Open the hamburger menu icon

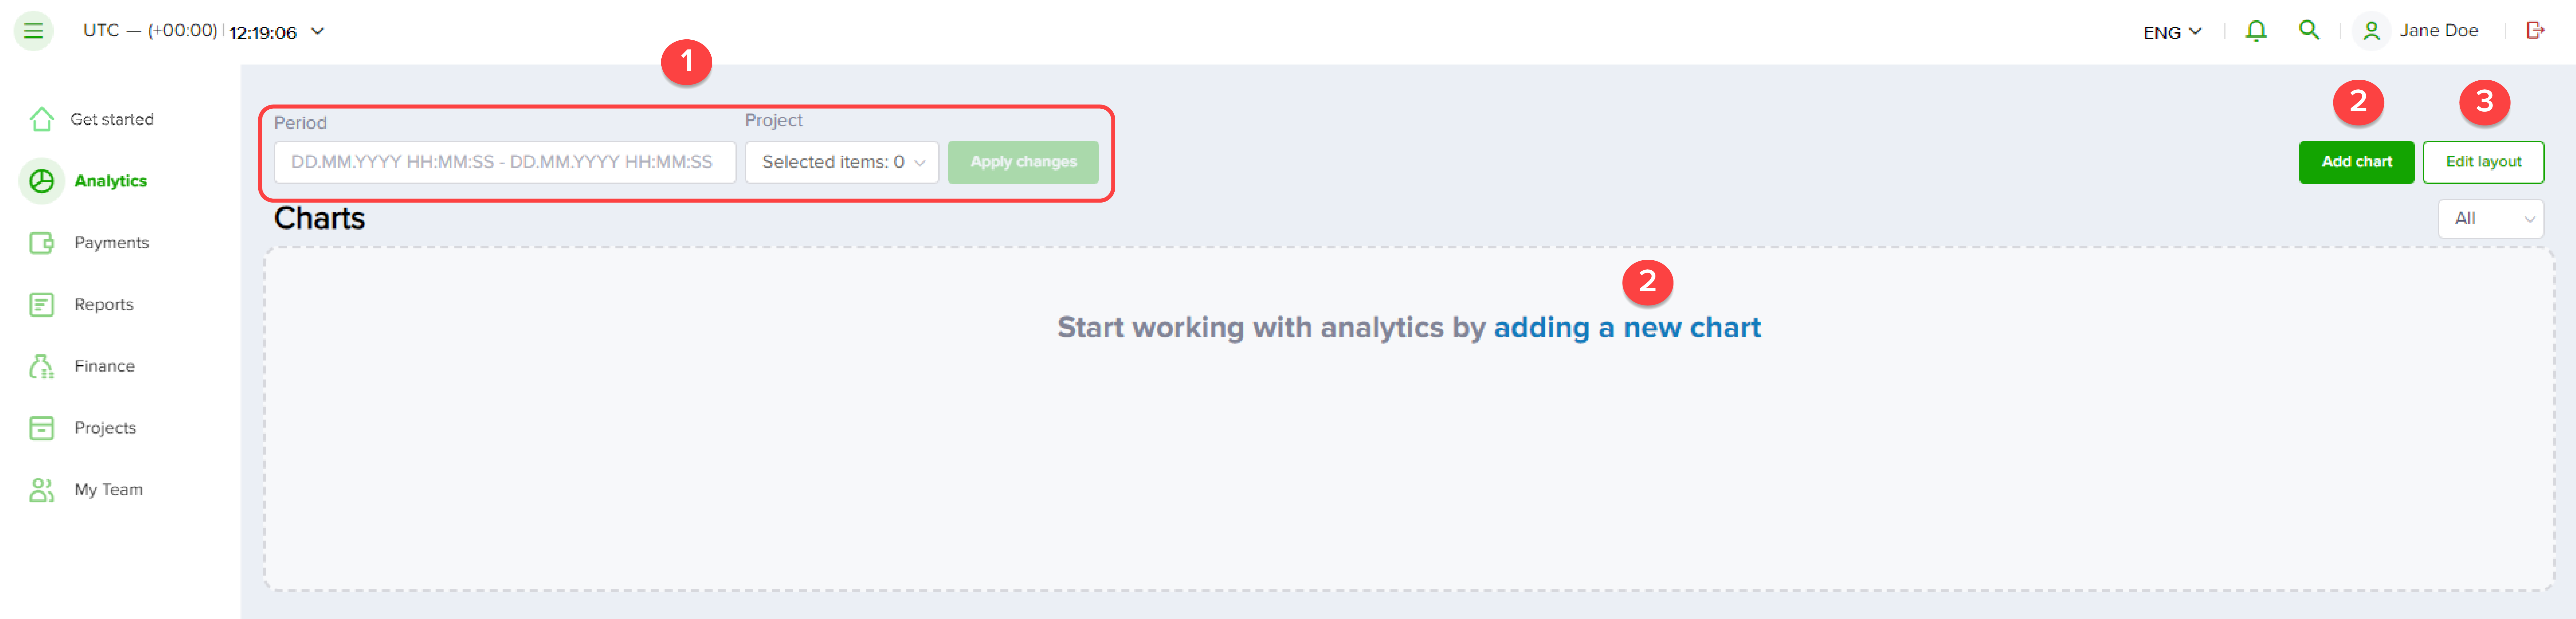(33, 31)
